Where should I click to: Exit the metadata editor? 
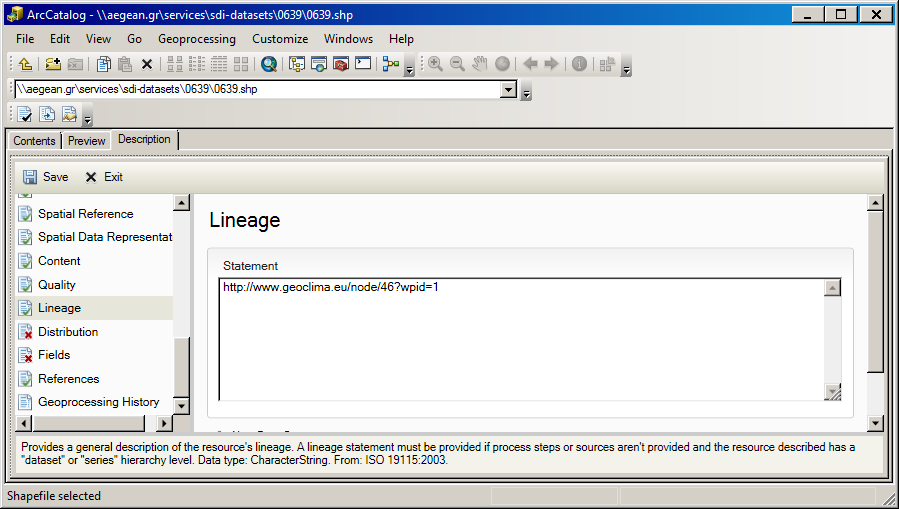pos(104,177)
